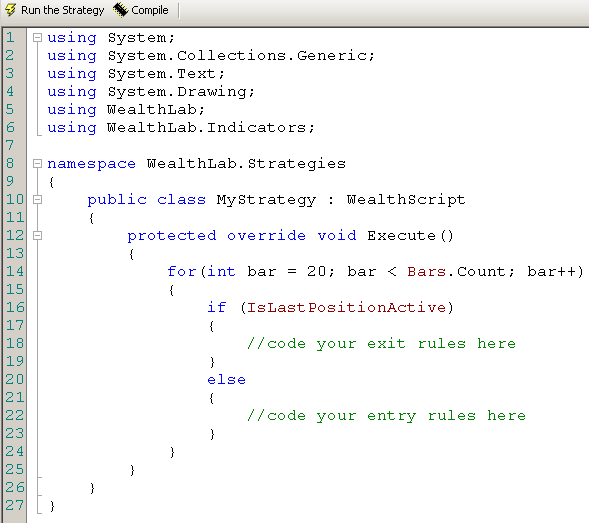Click the 'protected' keyword
The image size is (589, 523).
172,236
